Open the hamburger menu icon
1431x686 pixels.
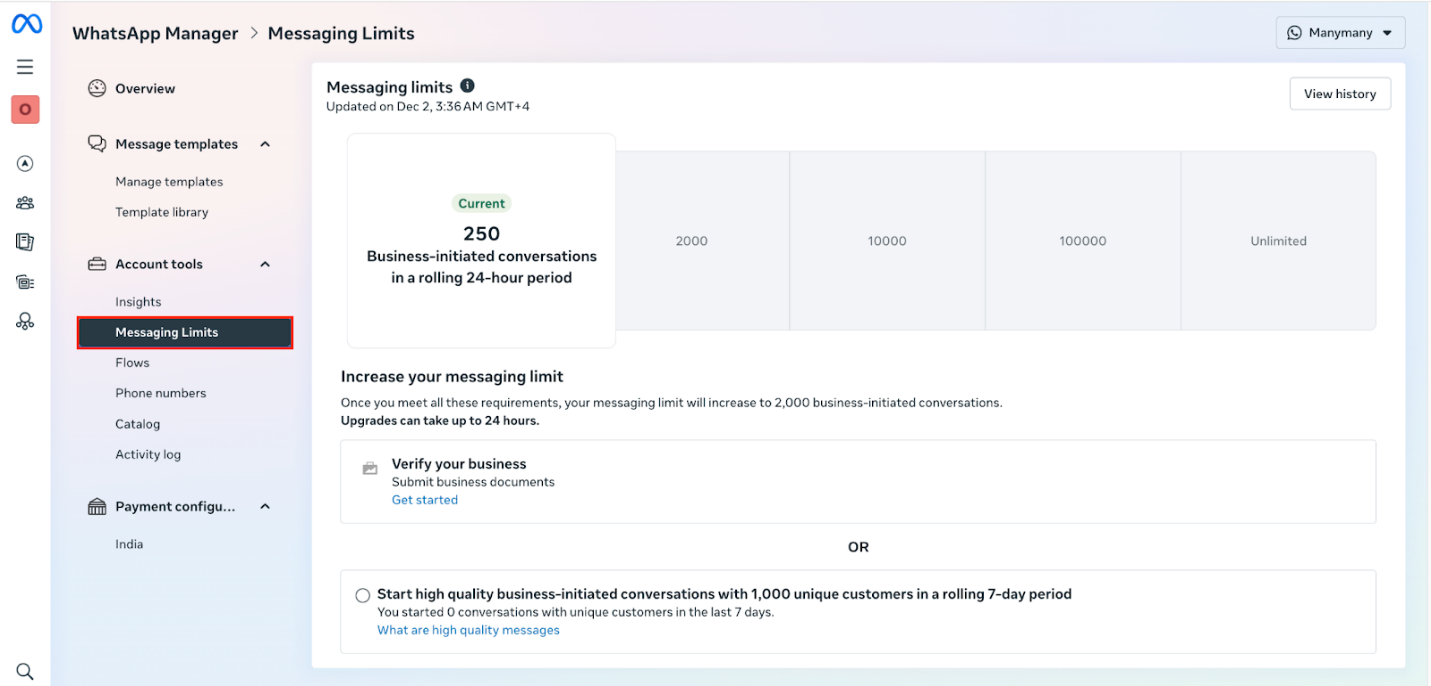(25, 67)
